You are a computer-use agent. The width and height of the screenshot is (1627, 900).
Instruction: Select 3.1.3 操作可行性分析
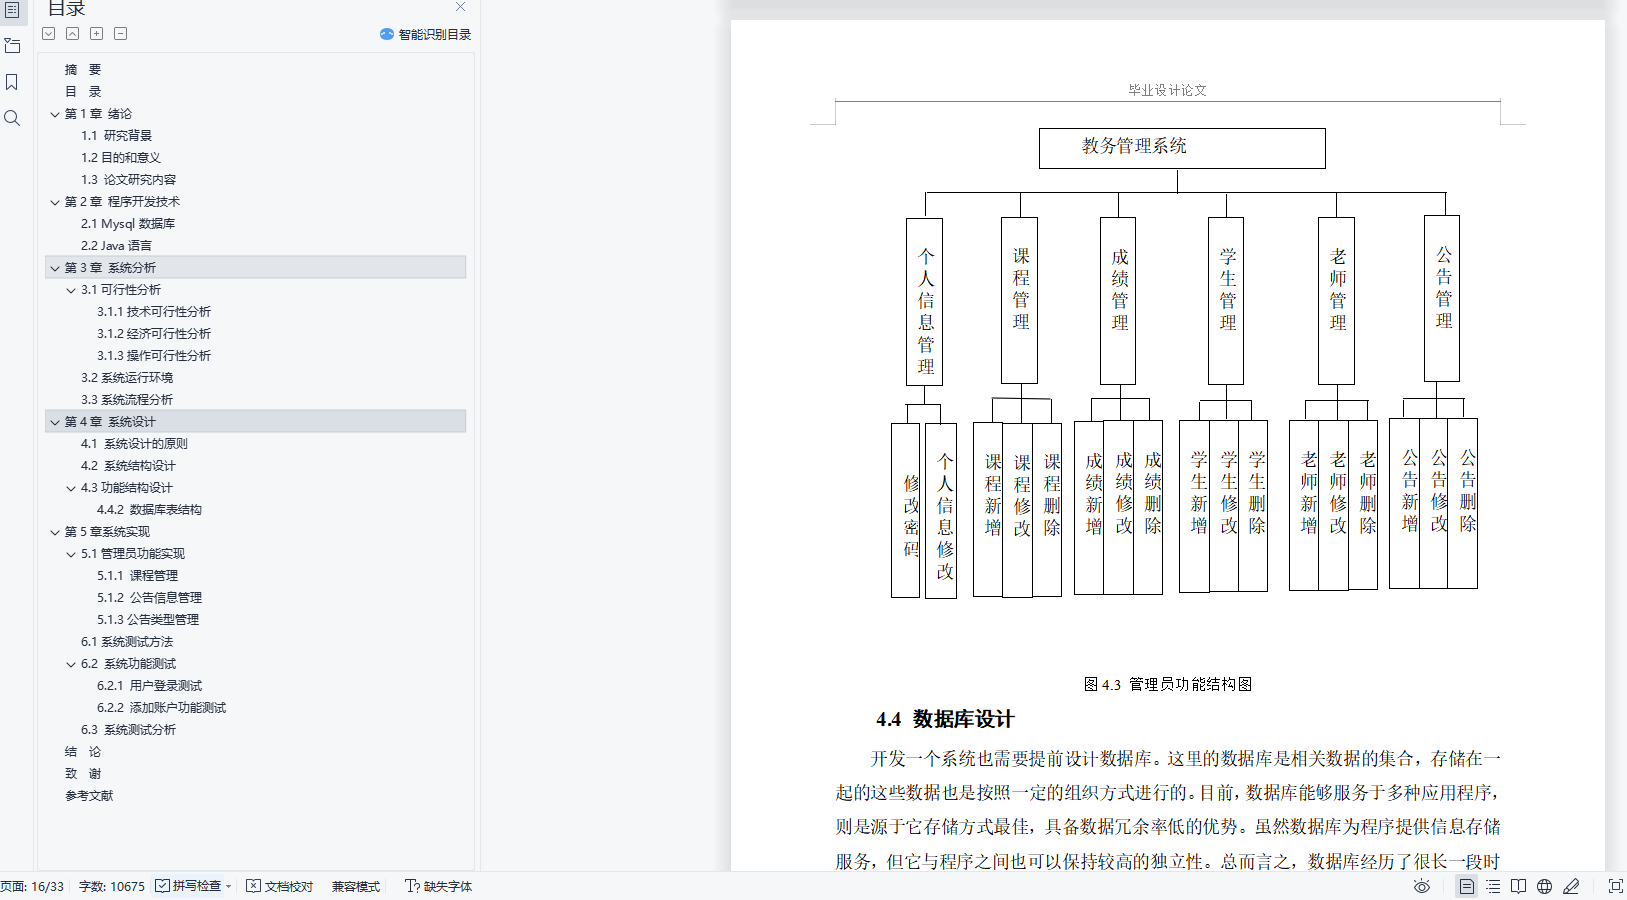tap(154, 356)
